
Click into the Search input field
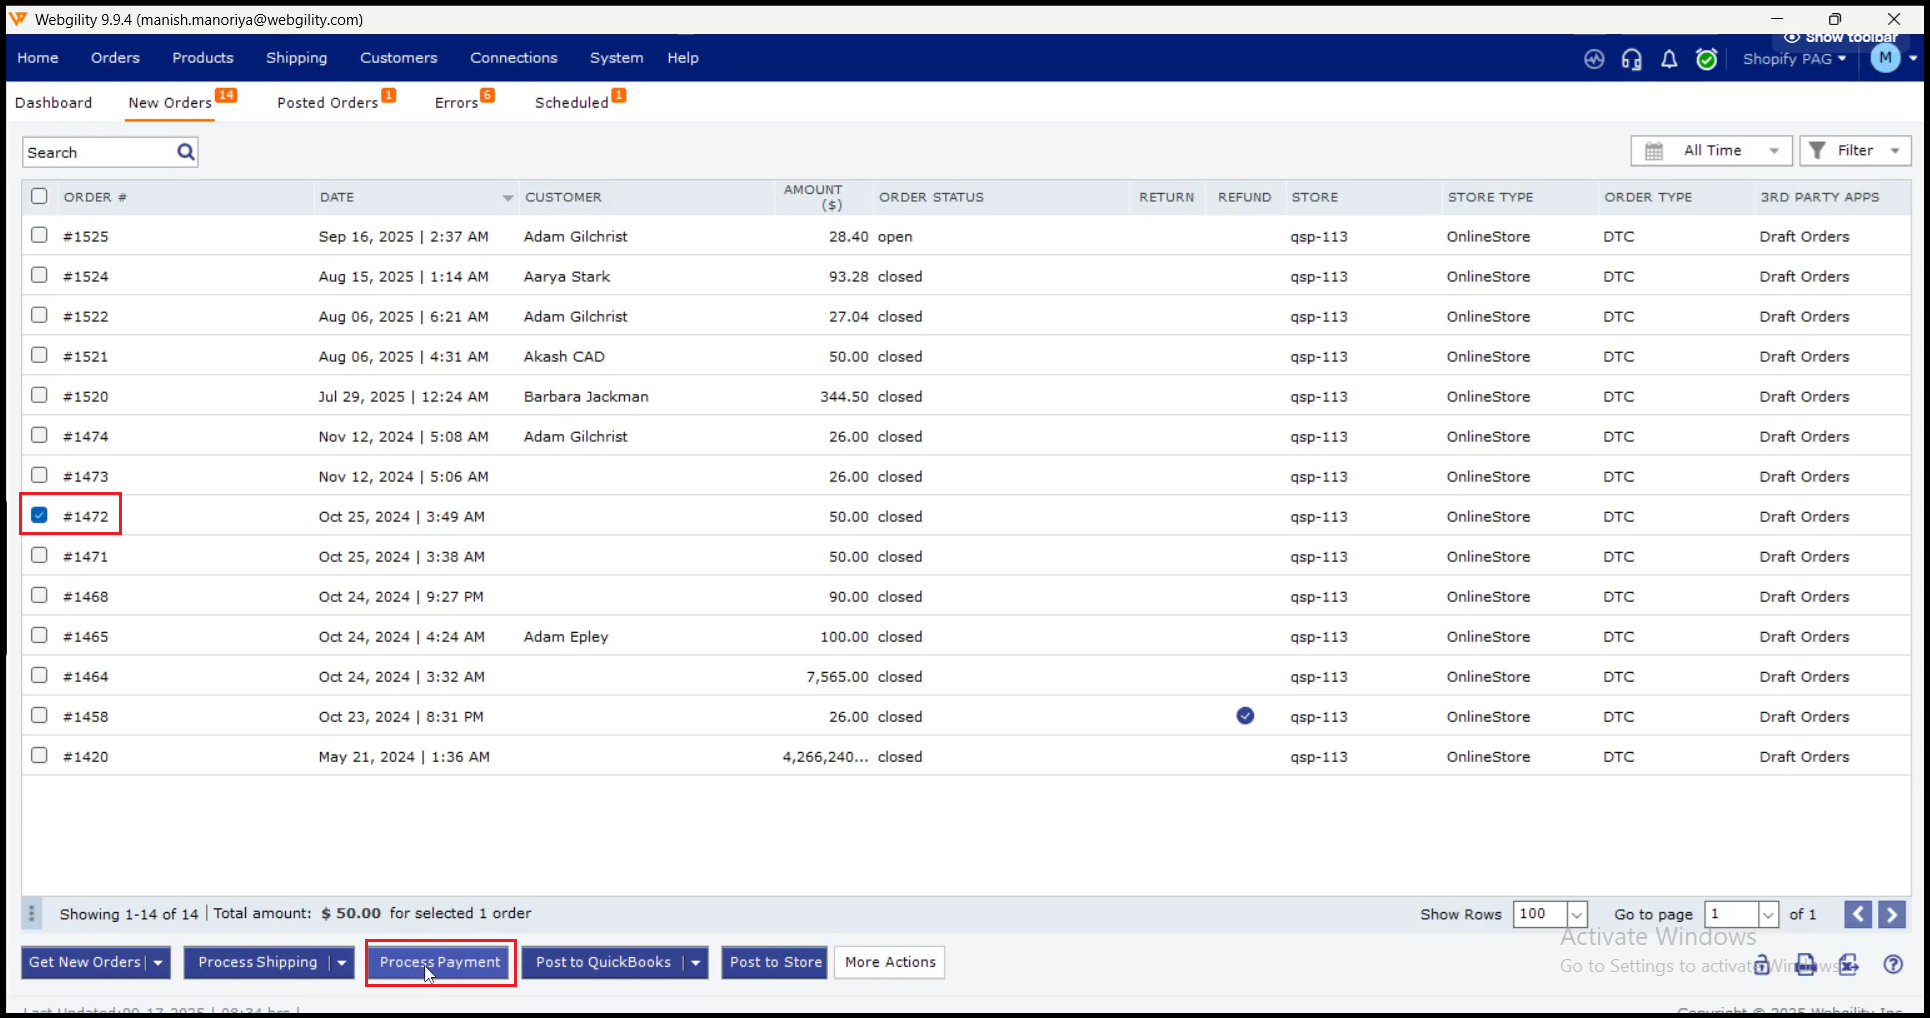(x=98, y=152)
